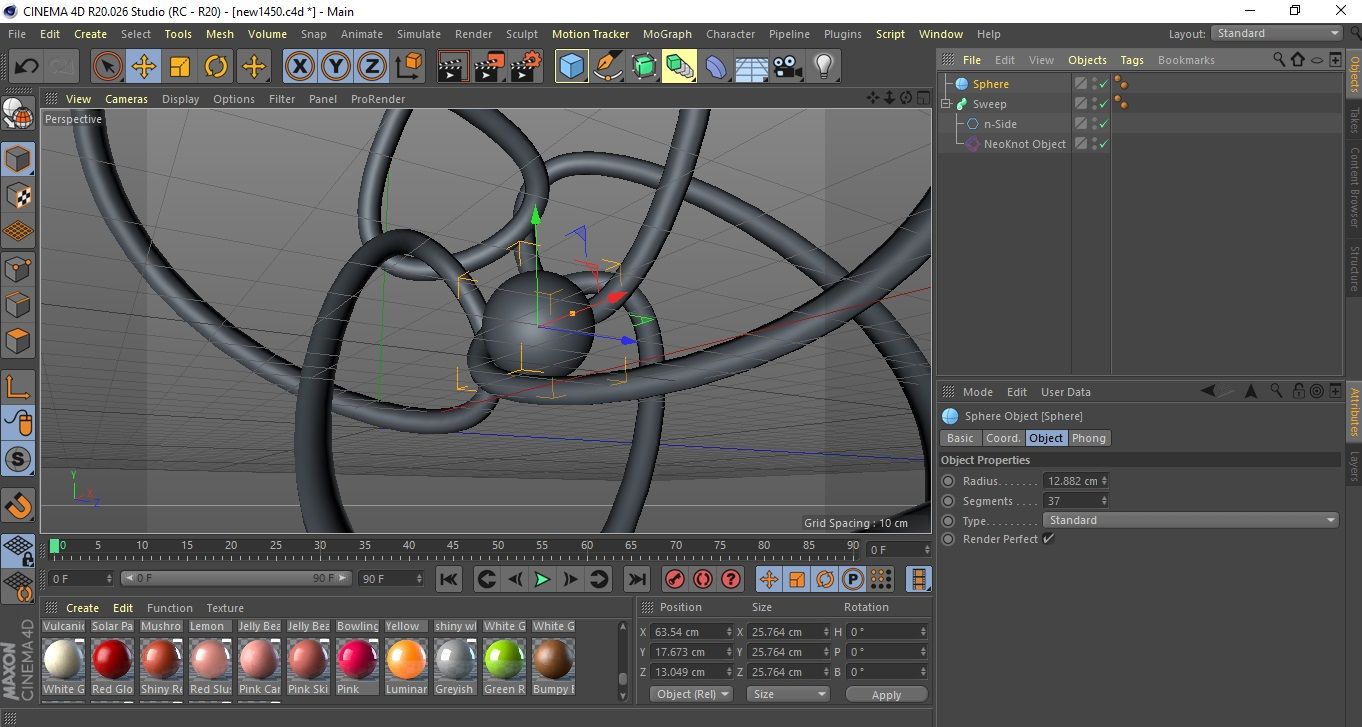Select the Move tool in top toolbar
Viewport: 1362px width, 727px height.
click(x=144, y=67)
